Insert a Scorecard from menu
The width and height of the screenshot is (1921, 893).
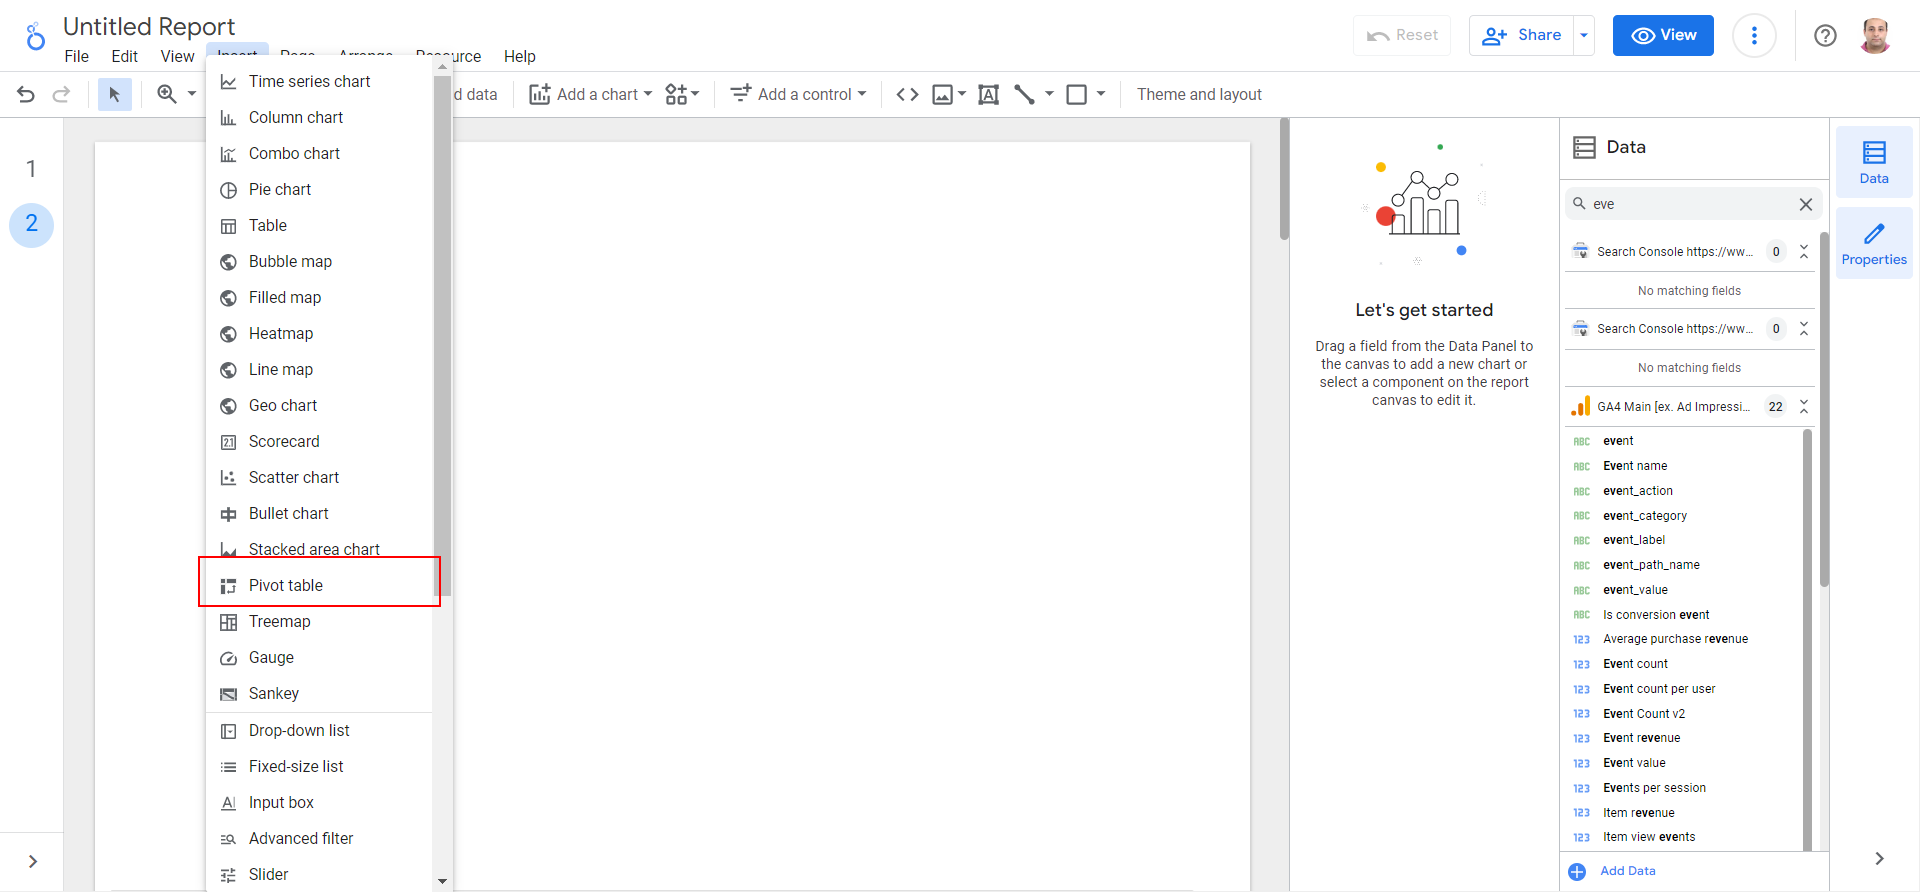pos(320,441)
